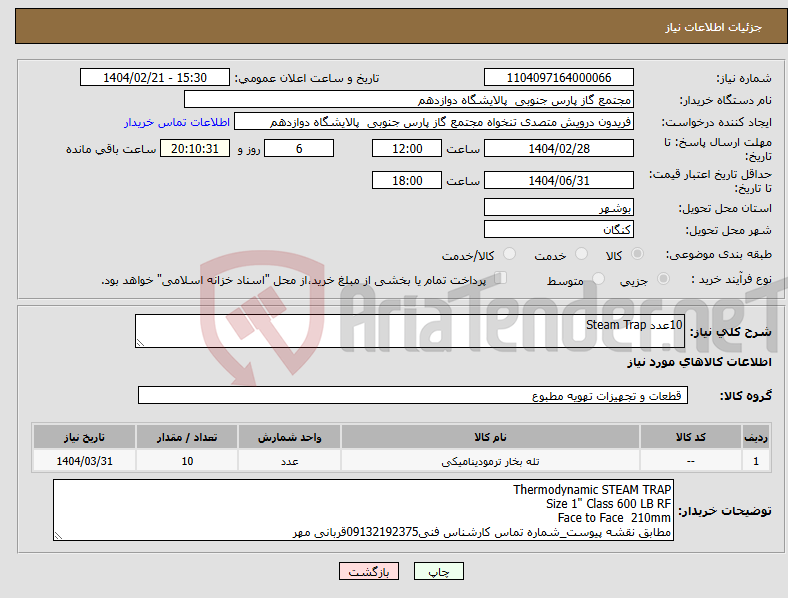Click the need number field 1104097164000066
Screen dimensions: 788x598
tap(559, 77)
